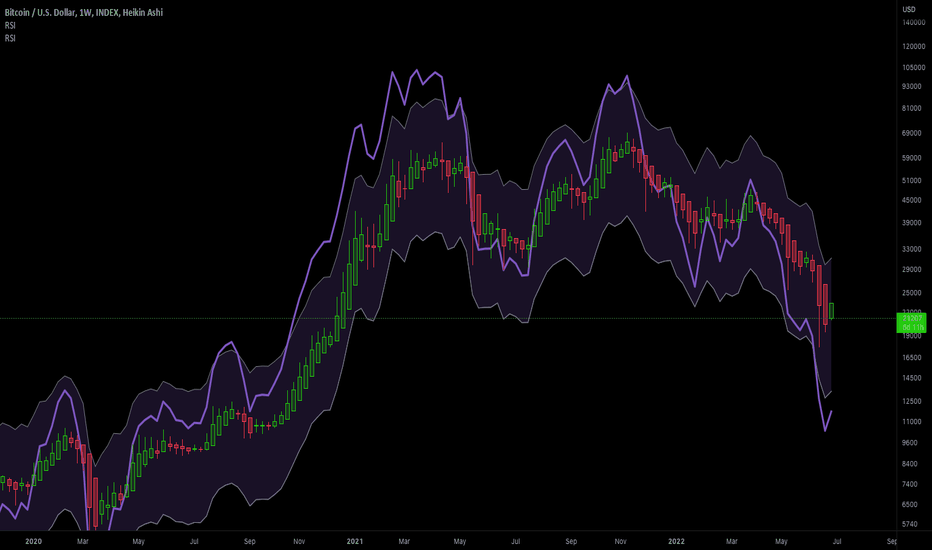This screenshot has height=550, width=932.
Task: Click the USD currency label on price axis
Action: (x=909, y=9)
